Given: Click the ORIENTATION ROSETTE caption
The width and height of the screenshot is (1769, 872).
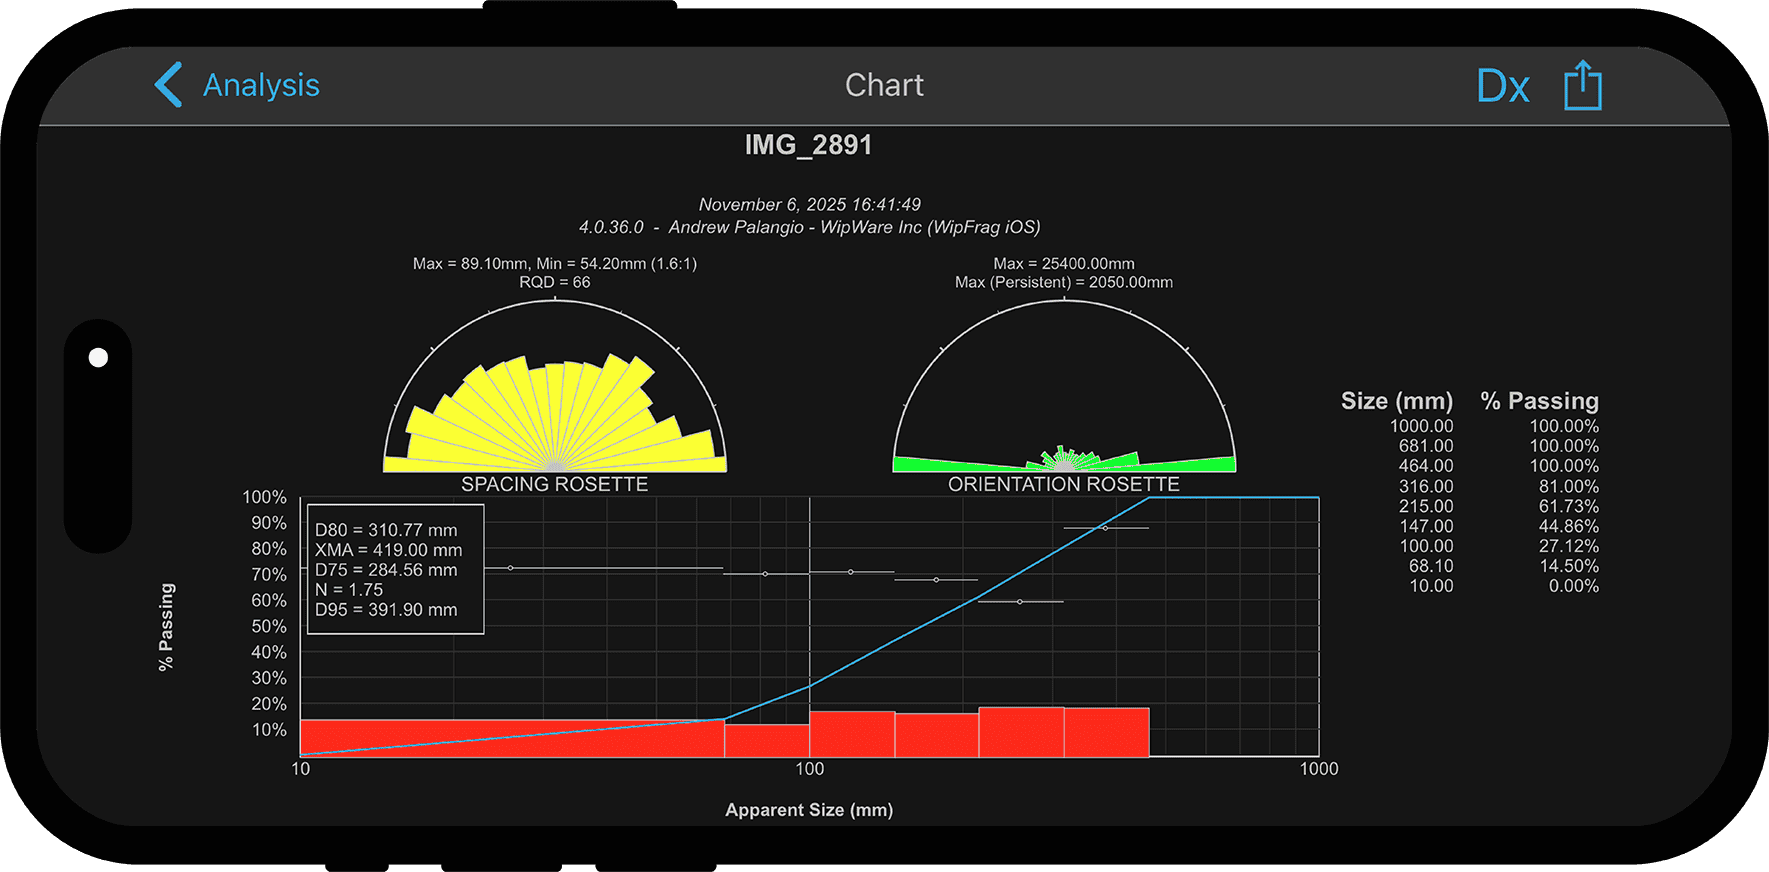Looking at the screenshot, I should tap(1063, 484).
